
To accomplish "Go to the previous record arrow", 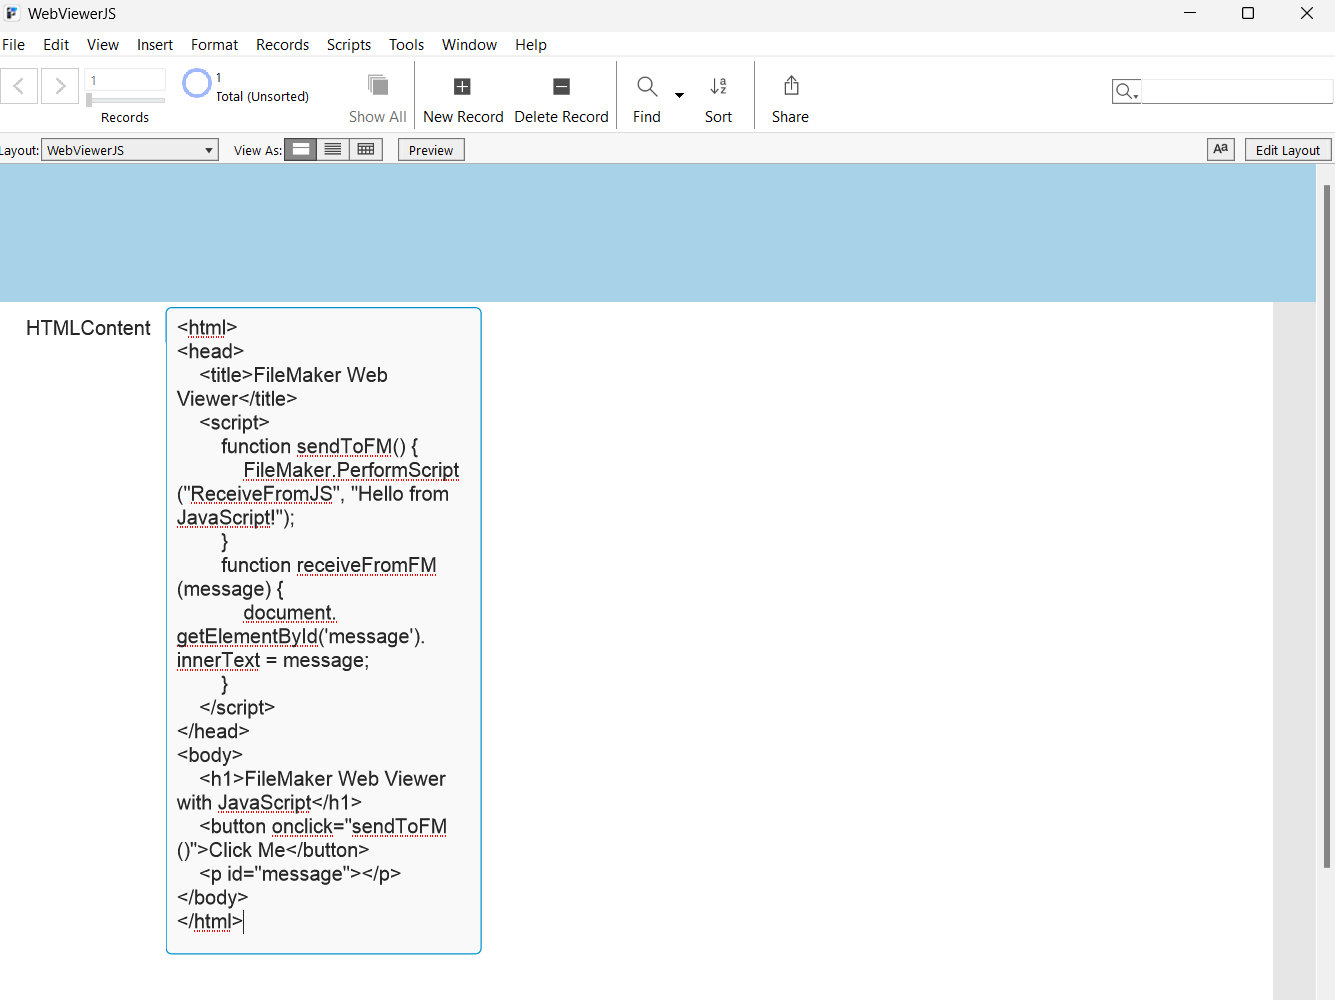I will (19, 86).
